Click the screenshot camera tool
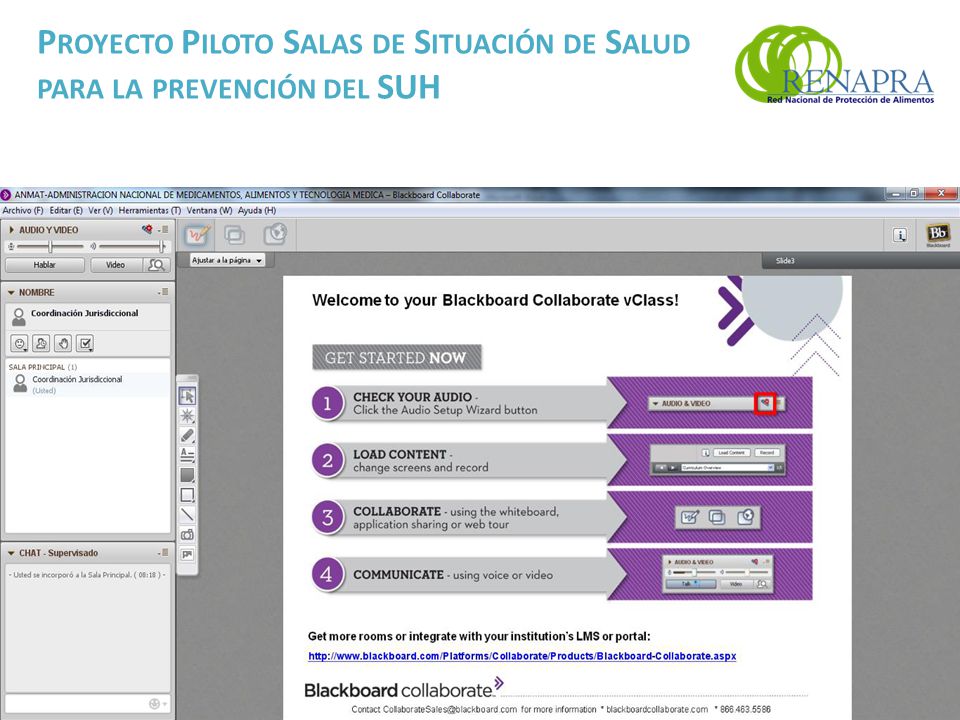960x720 pixels. [x=187, y=534]
